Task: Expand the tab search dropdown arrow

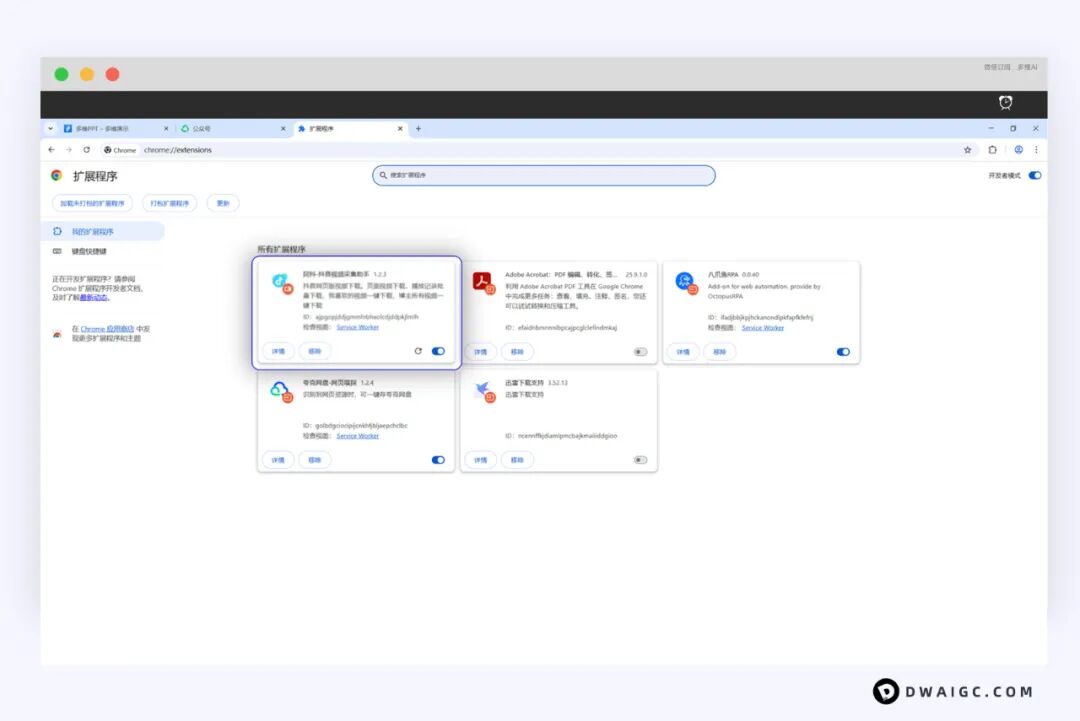Action: (x=51, y=128)
